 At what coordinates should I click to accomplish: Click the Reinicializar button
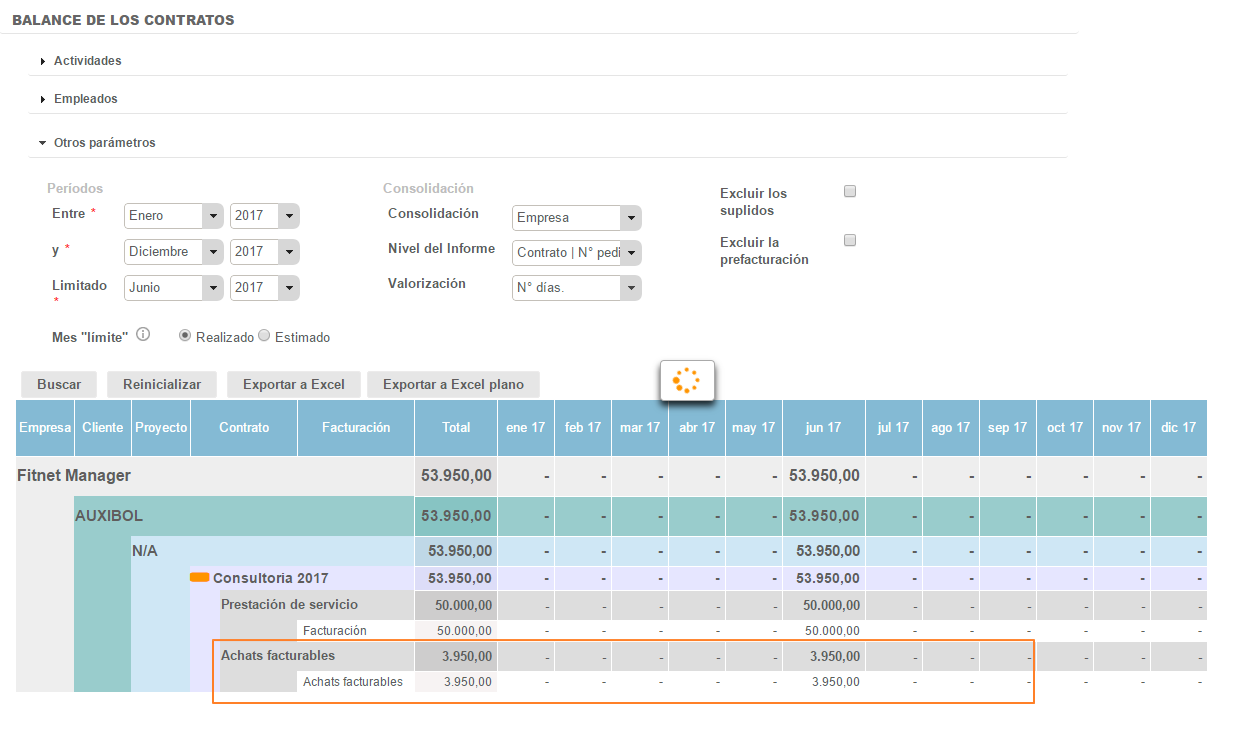point(162,385)
